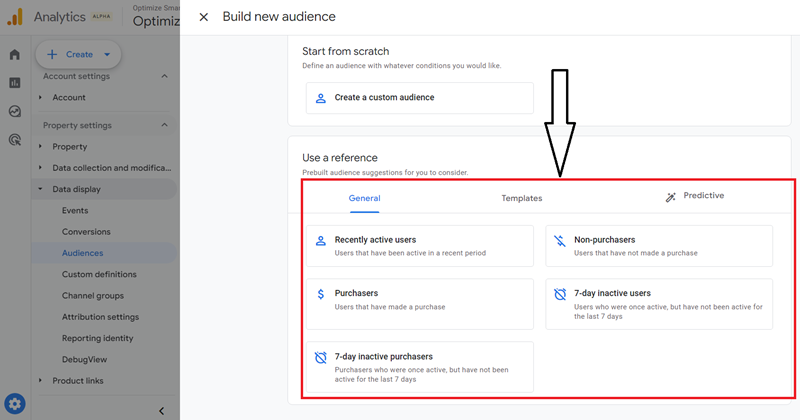
Task: Click the Product links label
Action: [x=78, y=381]
